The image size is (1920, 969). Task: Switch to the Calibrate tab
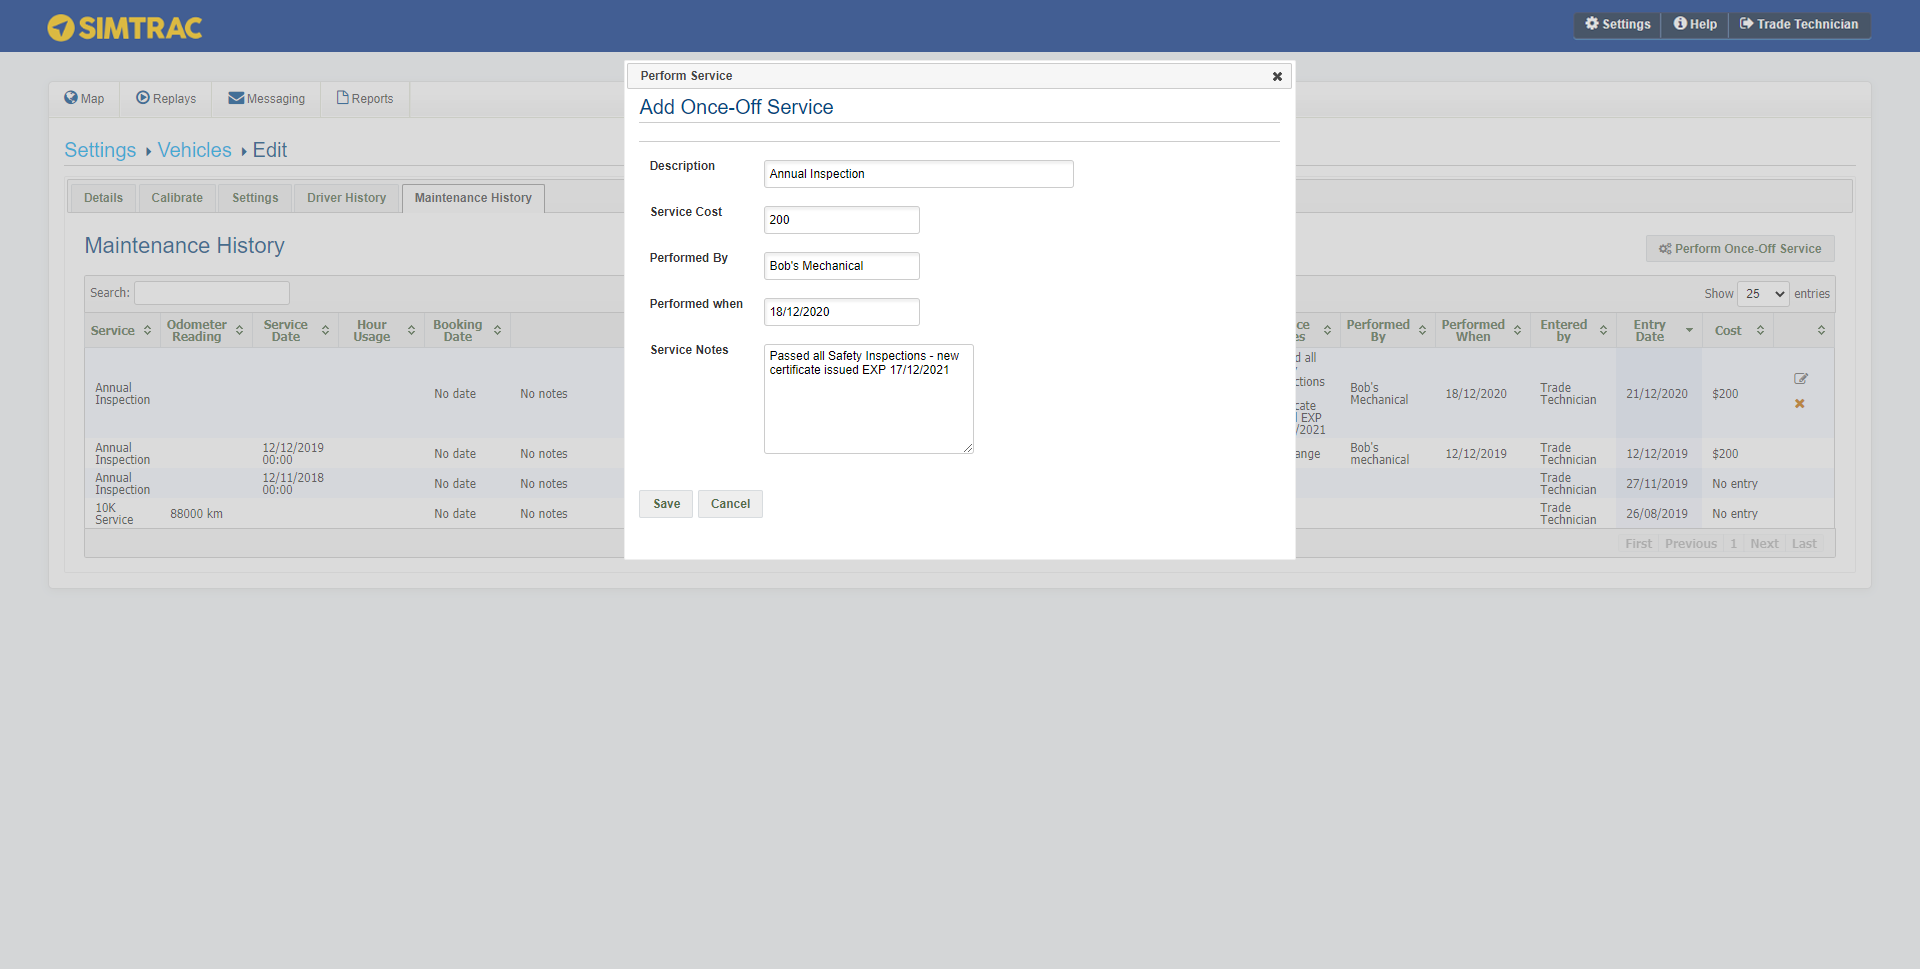click(x=177, y=198)
